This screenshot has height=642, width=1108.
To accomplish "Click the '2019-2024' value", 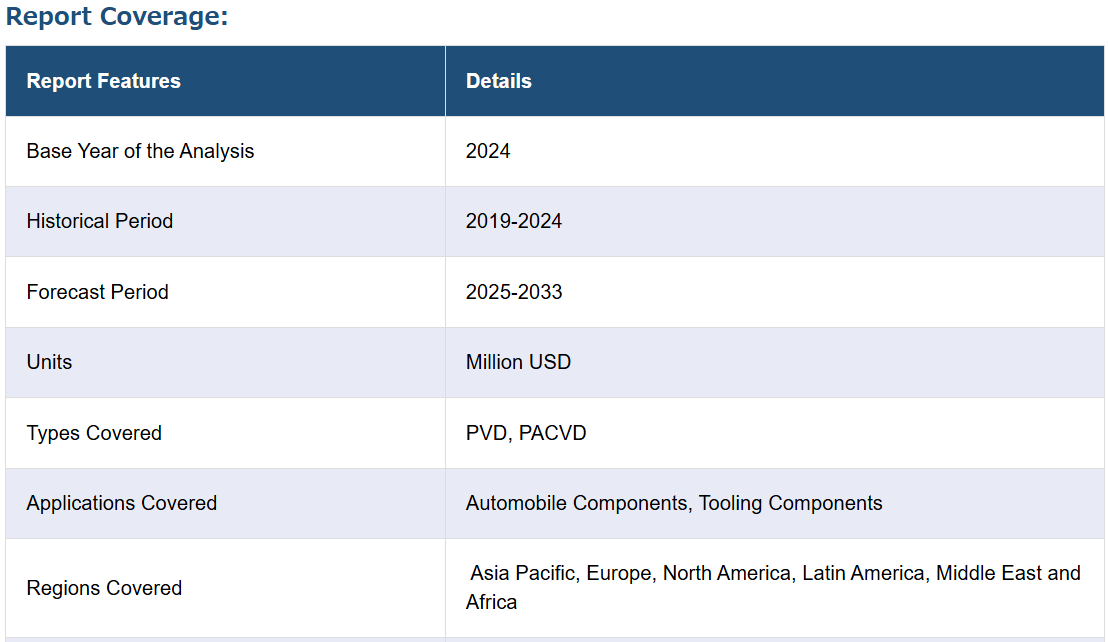I will point(514,221).
